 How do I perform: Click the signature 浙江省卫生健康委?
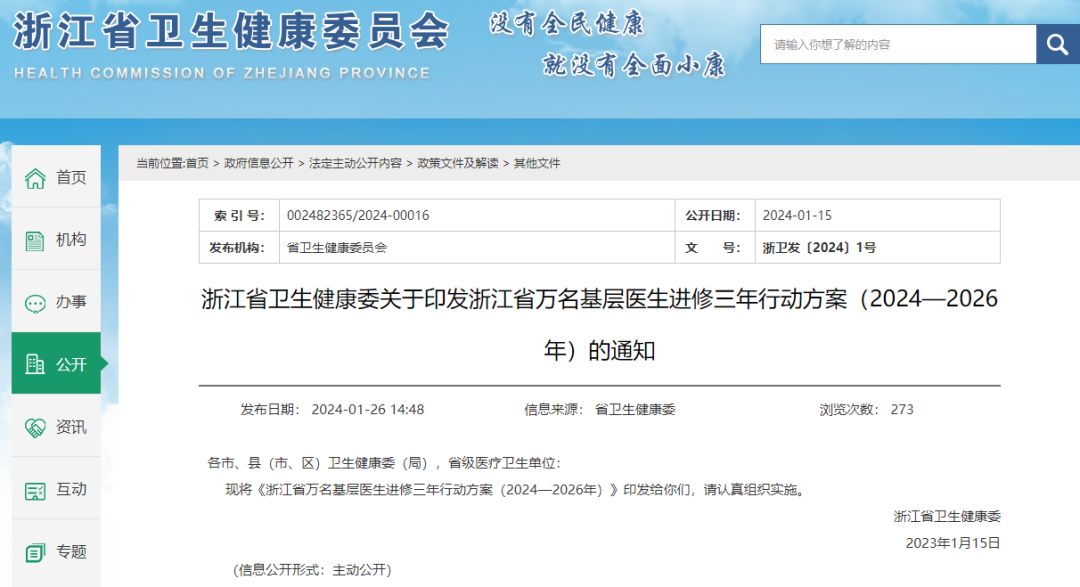(x=947, y=516)
